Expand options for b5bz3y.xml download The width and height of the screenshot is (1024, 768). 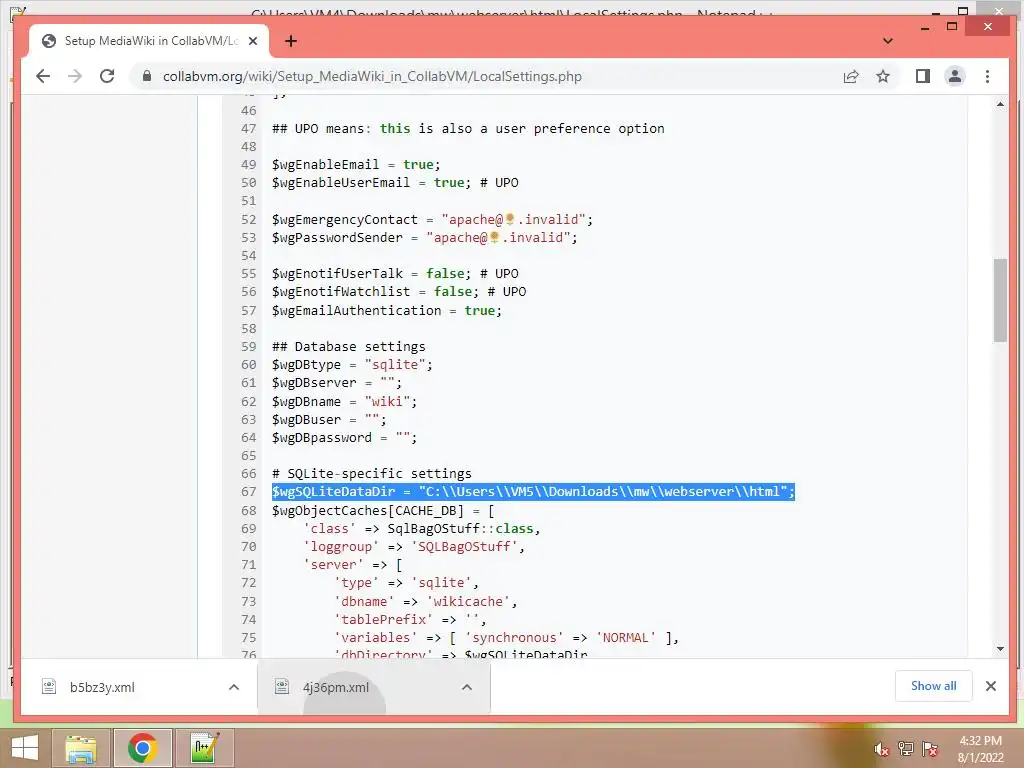pyautogui.click(x=234, y=687)
